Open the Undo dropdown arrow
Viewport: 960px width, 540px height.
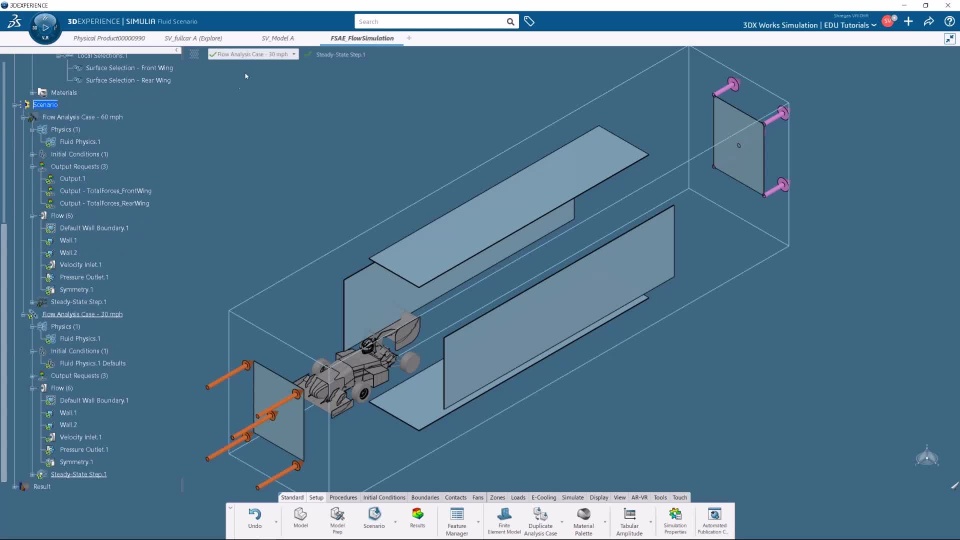pos(276,522)
